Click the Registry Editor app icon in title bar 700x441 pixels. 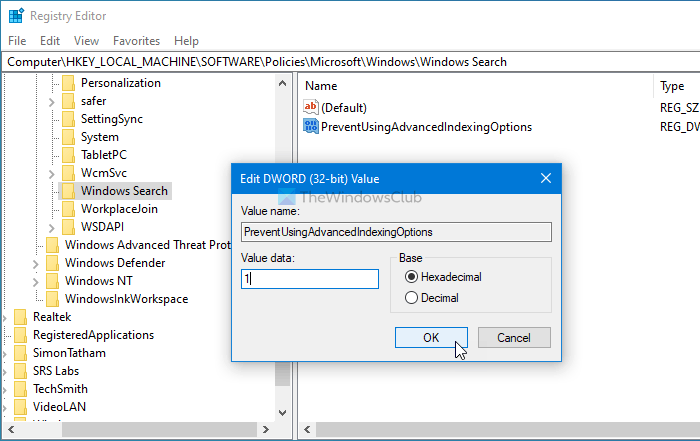16,16
